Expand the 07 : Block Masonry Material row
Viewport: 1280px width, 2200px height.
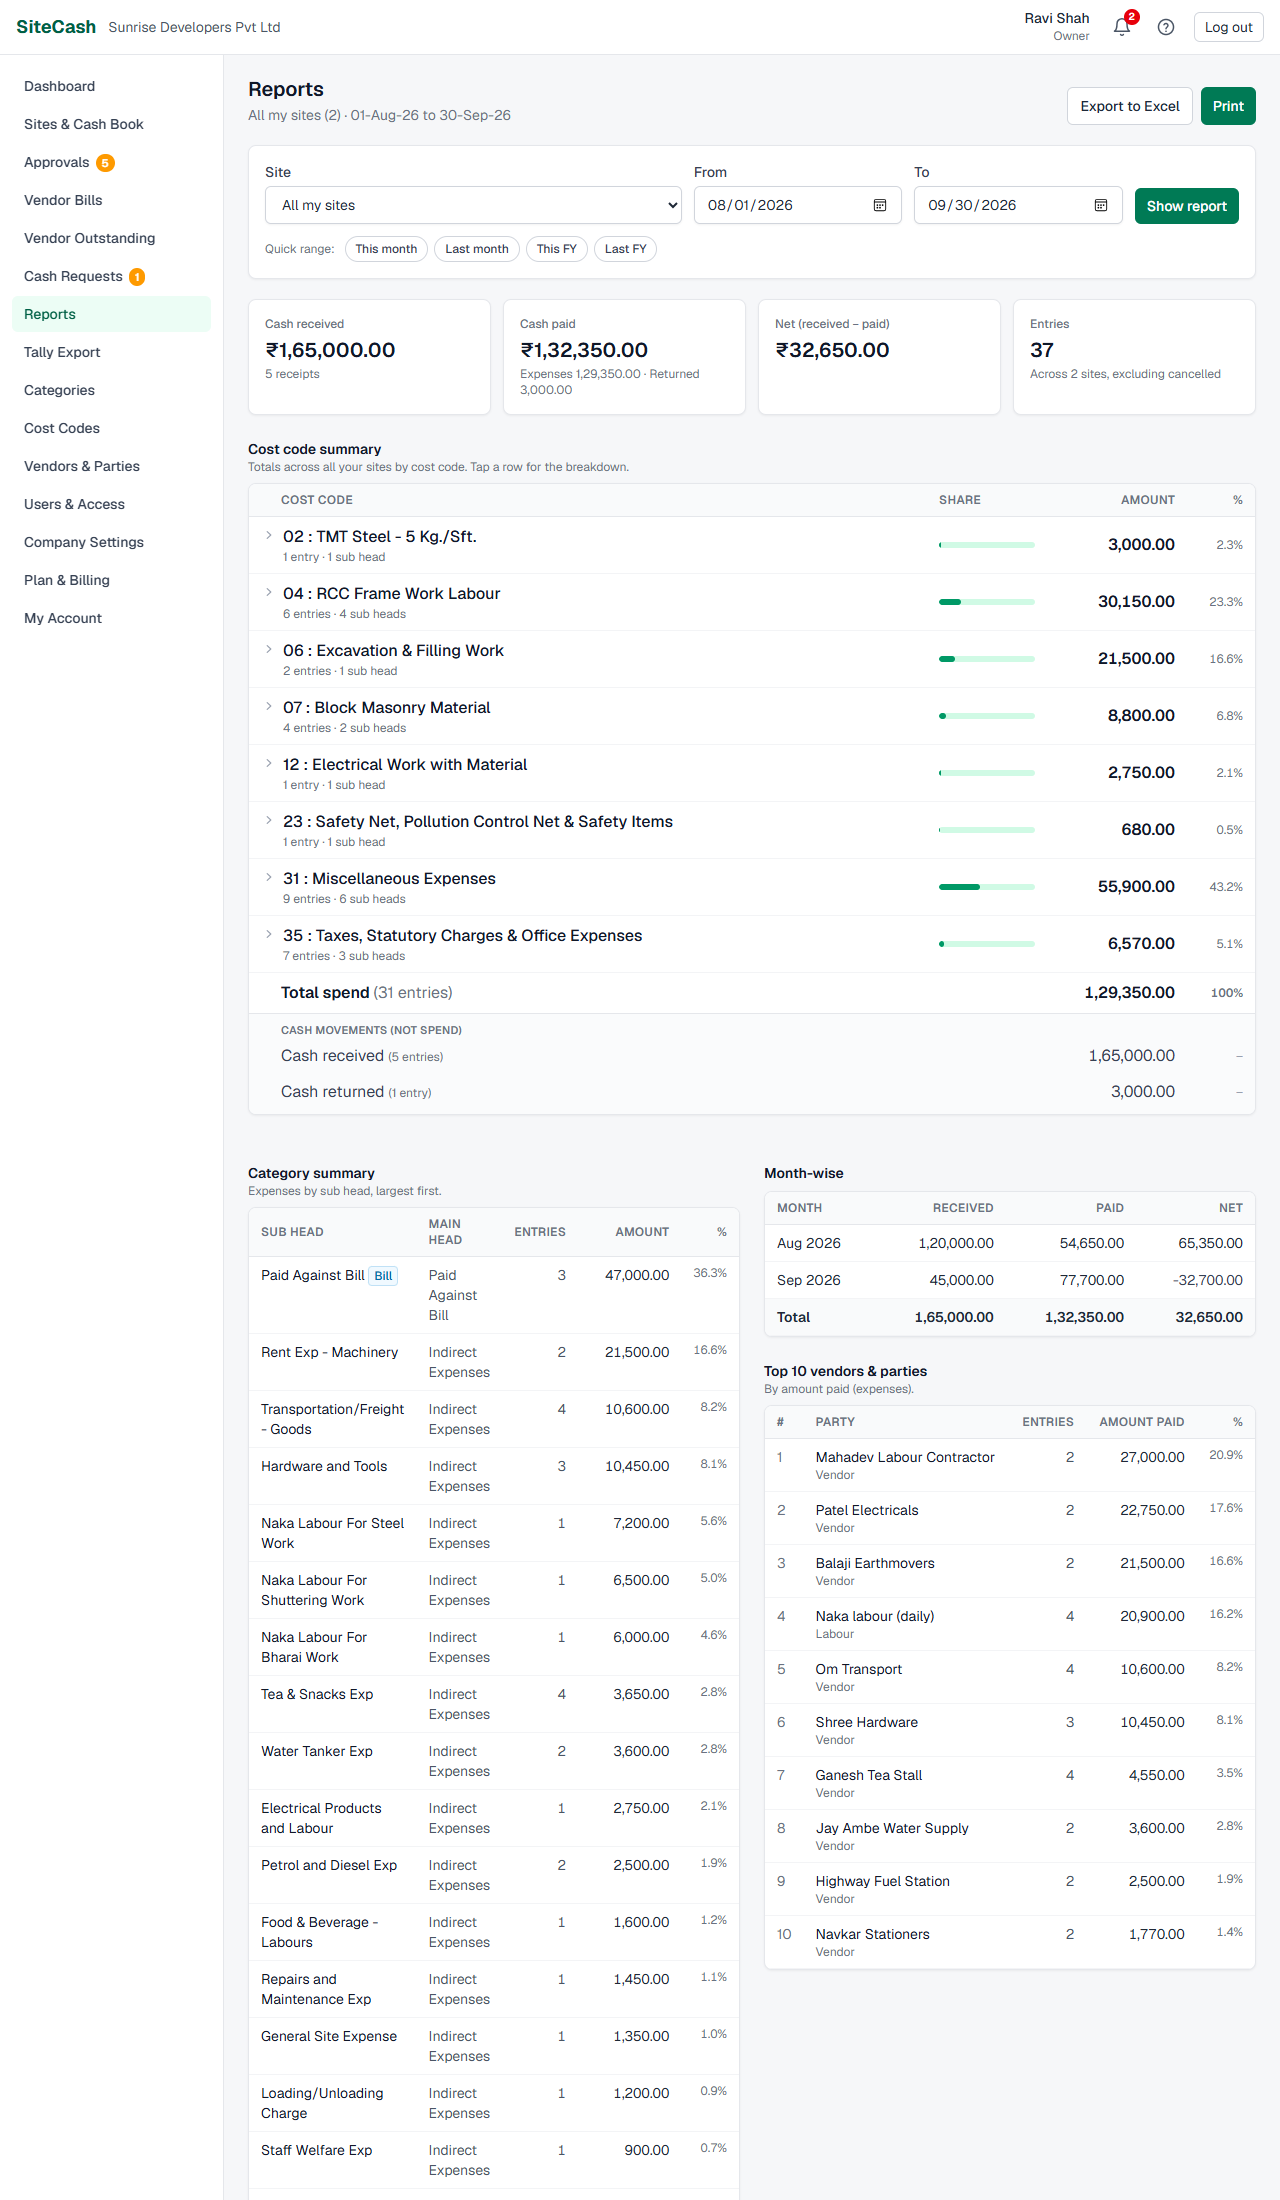pyautogui.click(x=752, y=716)
